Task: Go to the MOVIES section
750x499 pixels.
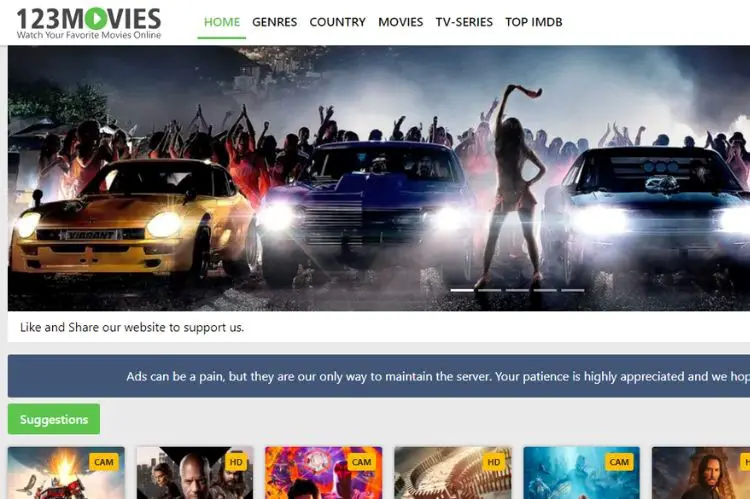Action: (x=400, y=22)
